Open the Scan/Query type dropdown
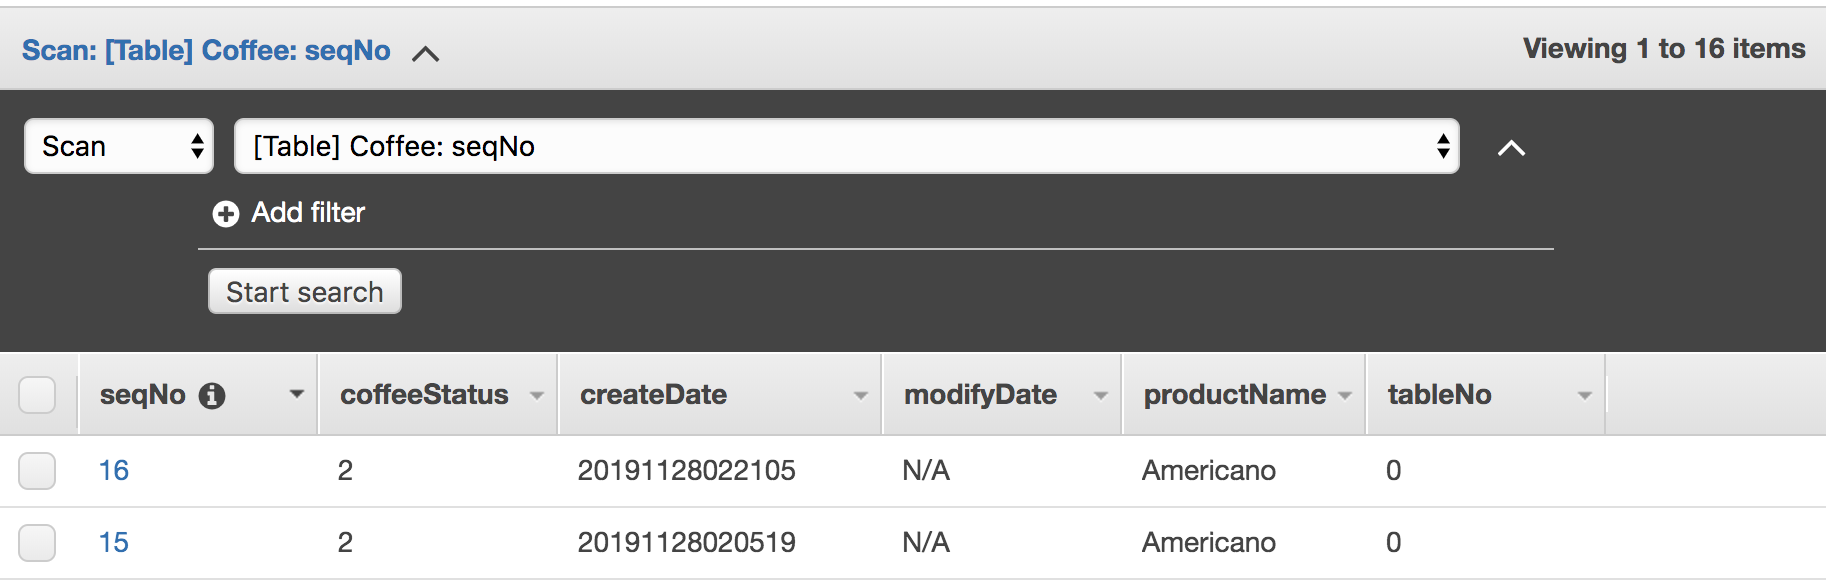 (x=119, y=147)
